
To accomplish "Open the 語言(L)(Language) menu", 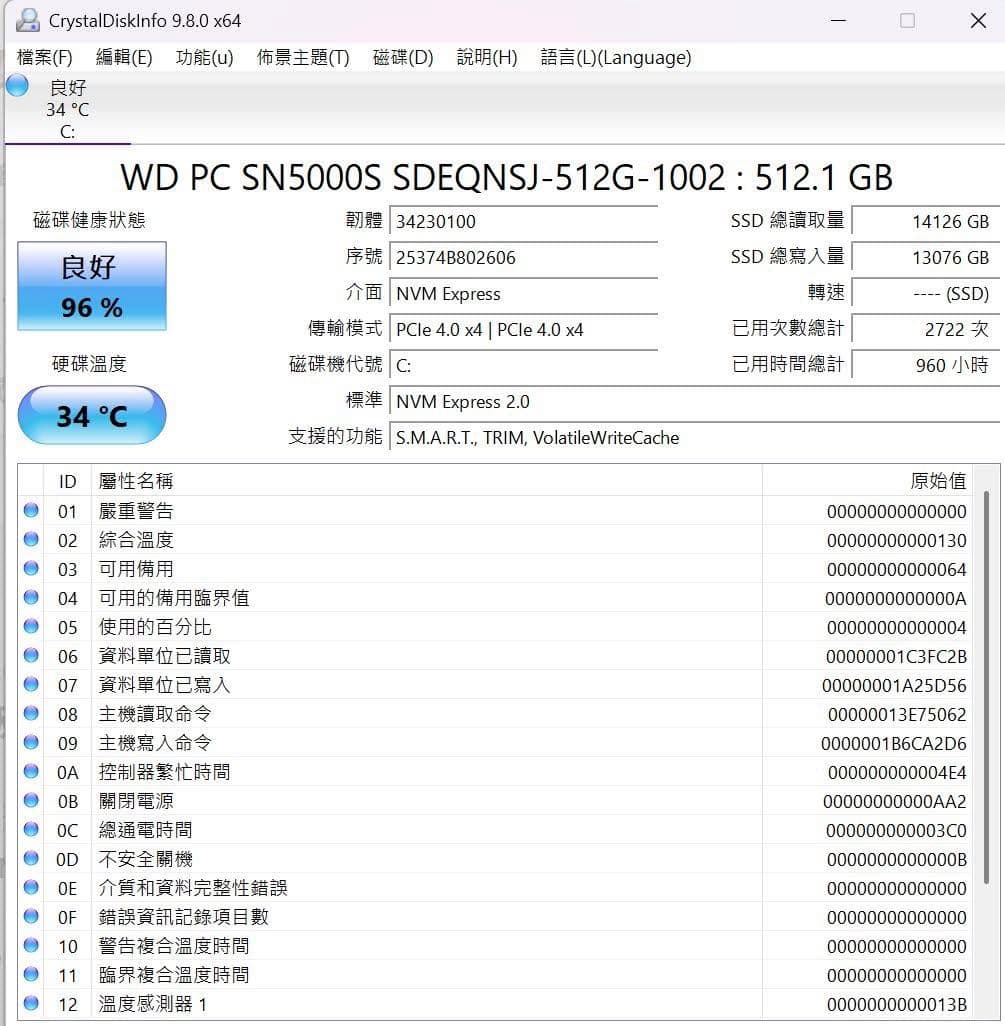I will click(x=616, y=58).
